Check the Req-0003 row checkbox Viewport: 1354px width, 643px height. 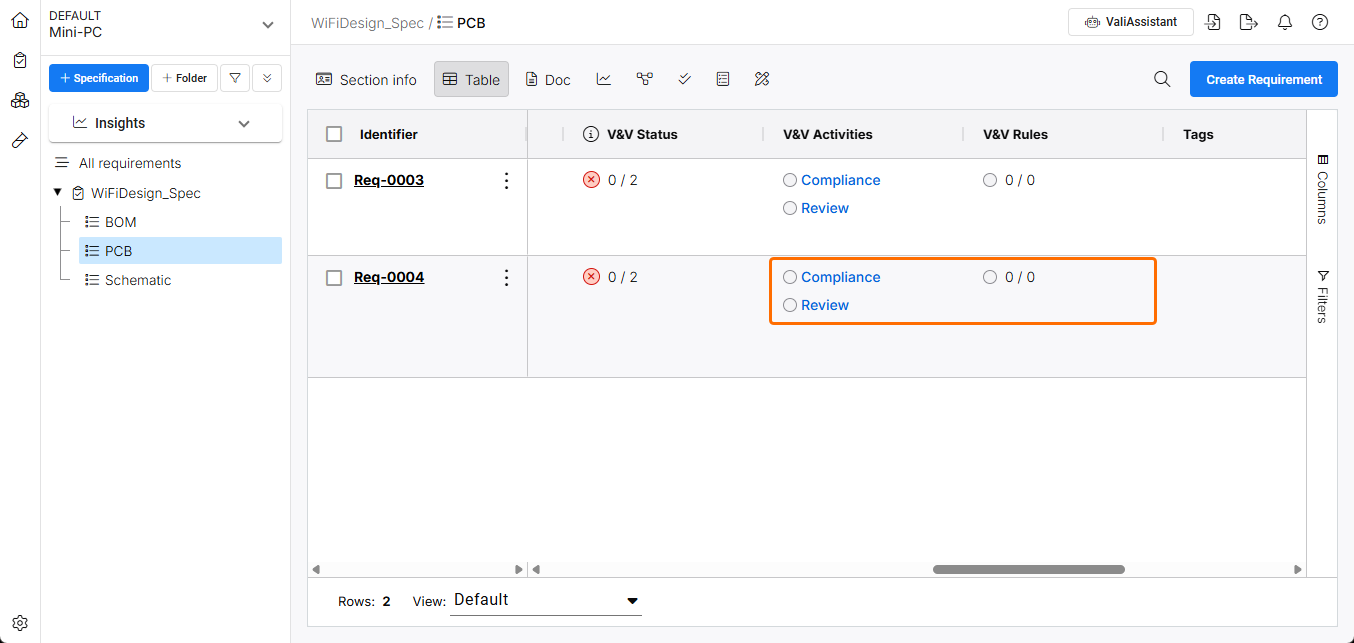(x=335, y=181)
